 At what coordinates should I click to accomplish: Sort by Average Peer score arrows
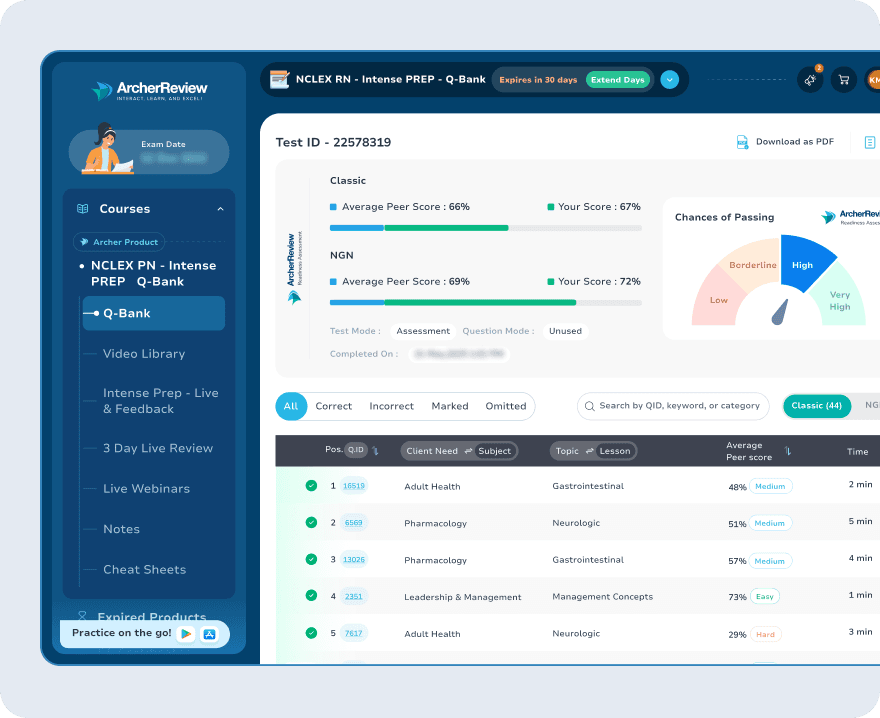click(788, 451)
